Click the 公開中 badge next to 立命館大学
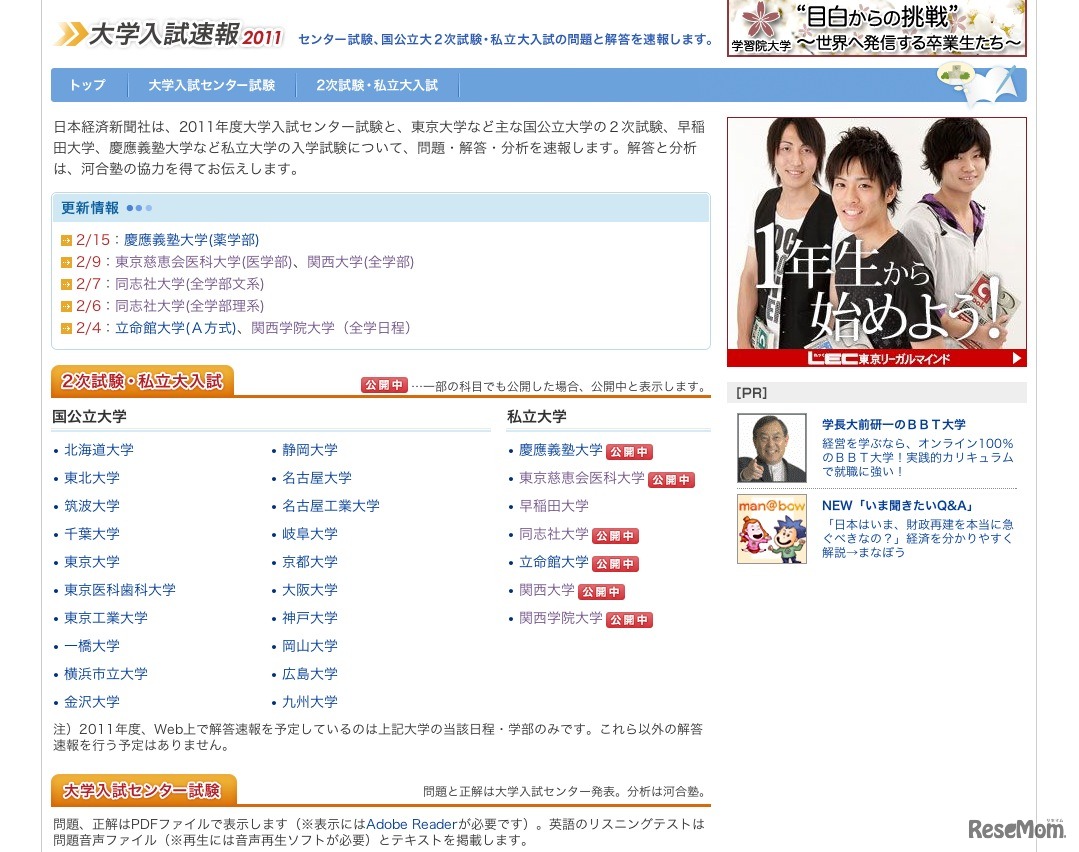This screenshot has width=1079, height=852. (x=616, y=564)
